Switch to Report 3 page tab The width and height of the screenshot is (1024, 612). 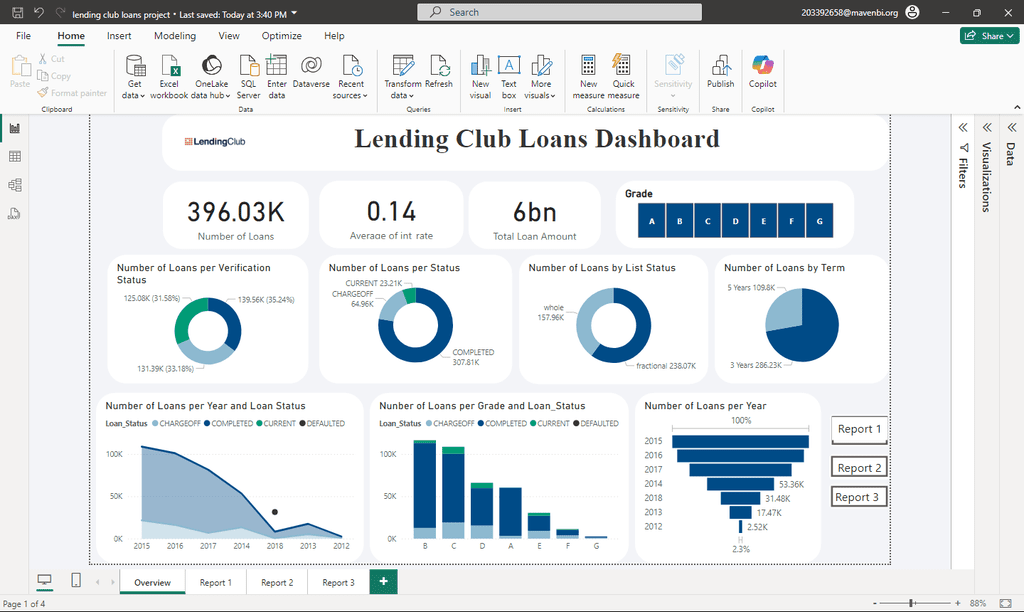338,583
